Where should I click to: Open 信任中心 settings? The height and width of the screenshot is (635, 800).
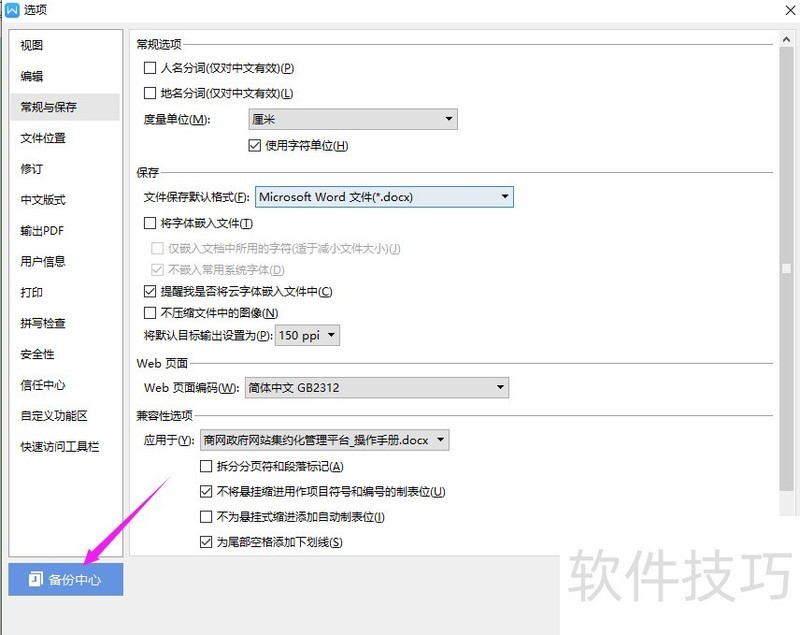click(x=65, y=385)
